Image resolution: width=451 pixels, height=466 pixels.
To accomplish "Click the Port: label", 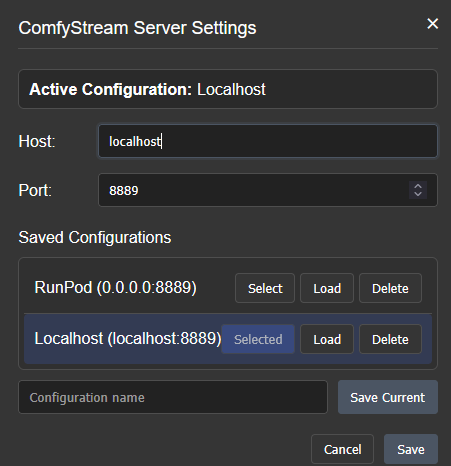I will [35, 190].
